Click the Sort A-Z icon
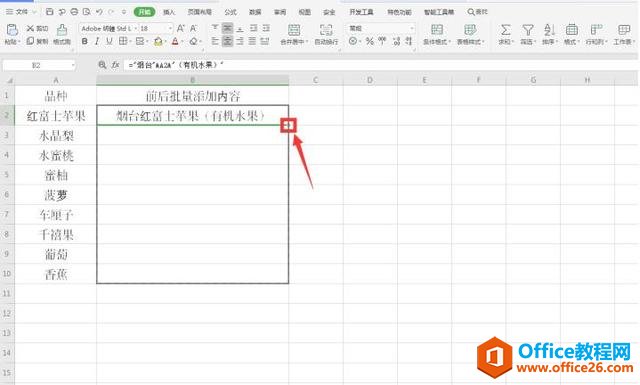The width and height of the screenshot is (640, 385). 549,30
